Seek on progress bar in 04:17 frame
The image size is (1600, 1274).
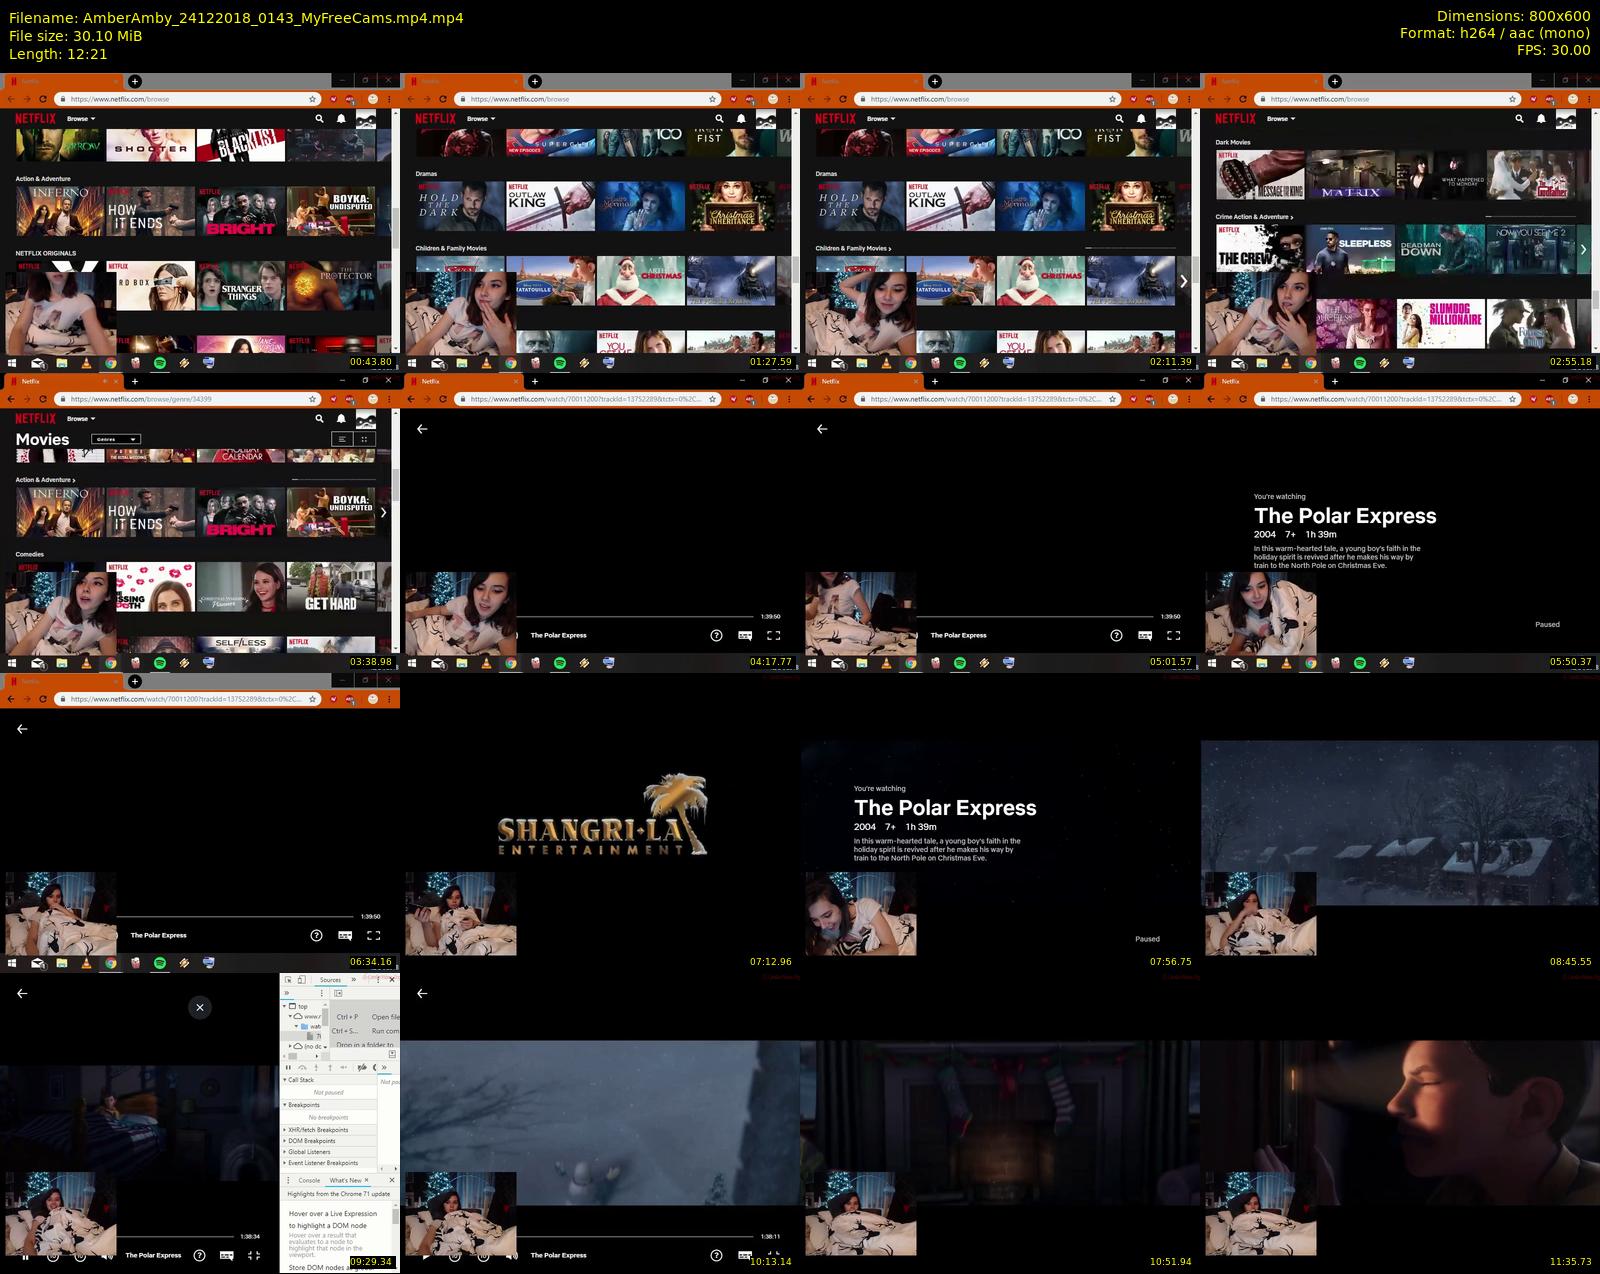pyautogui.click(x=634, y=617)
